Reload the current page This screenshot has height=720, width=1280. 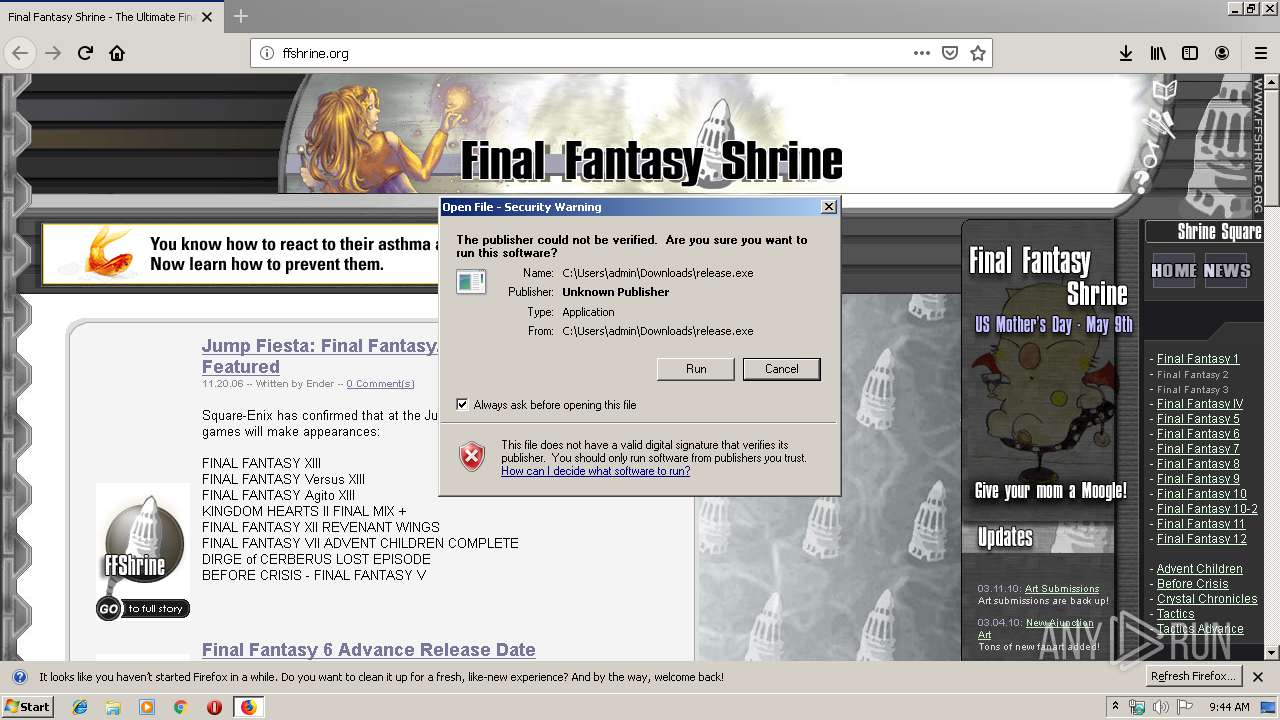pyautogui.click(x=85, y=53)
